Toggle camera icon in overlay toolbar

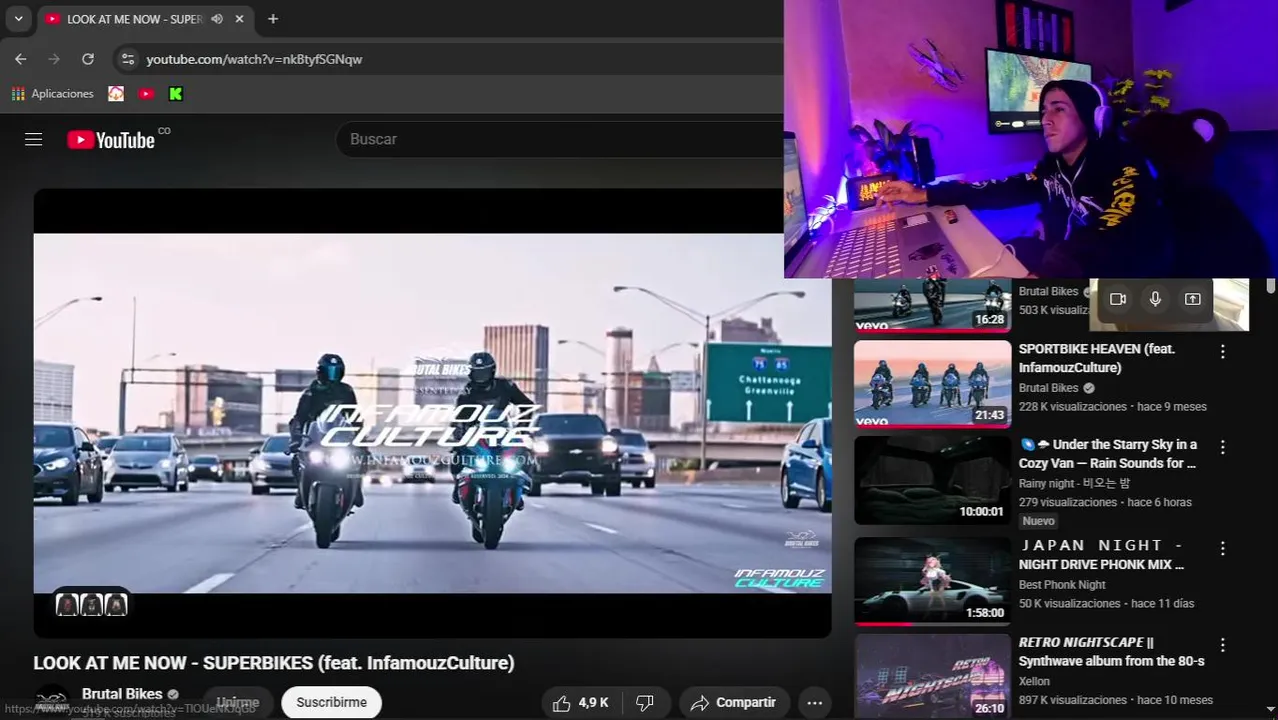point(1118,299)
